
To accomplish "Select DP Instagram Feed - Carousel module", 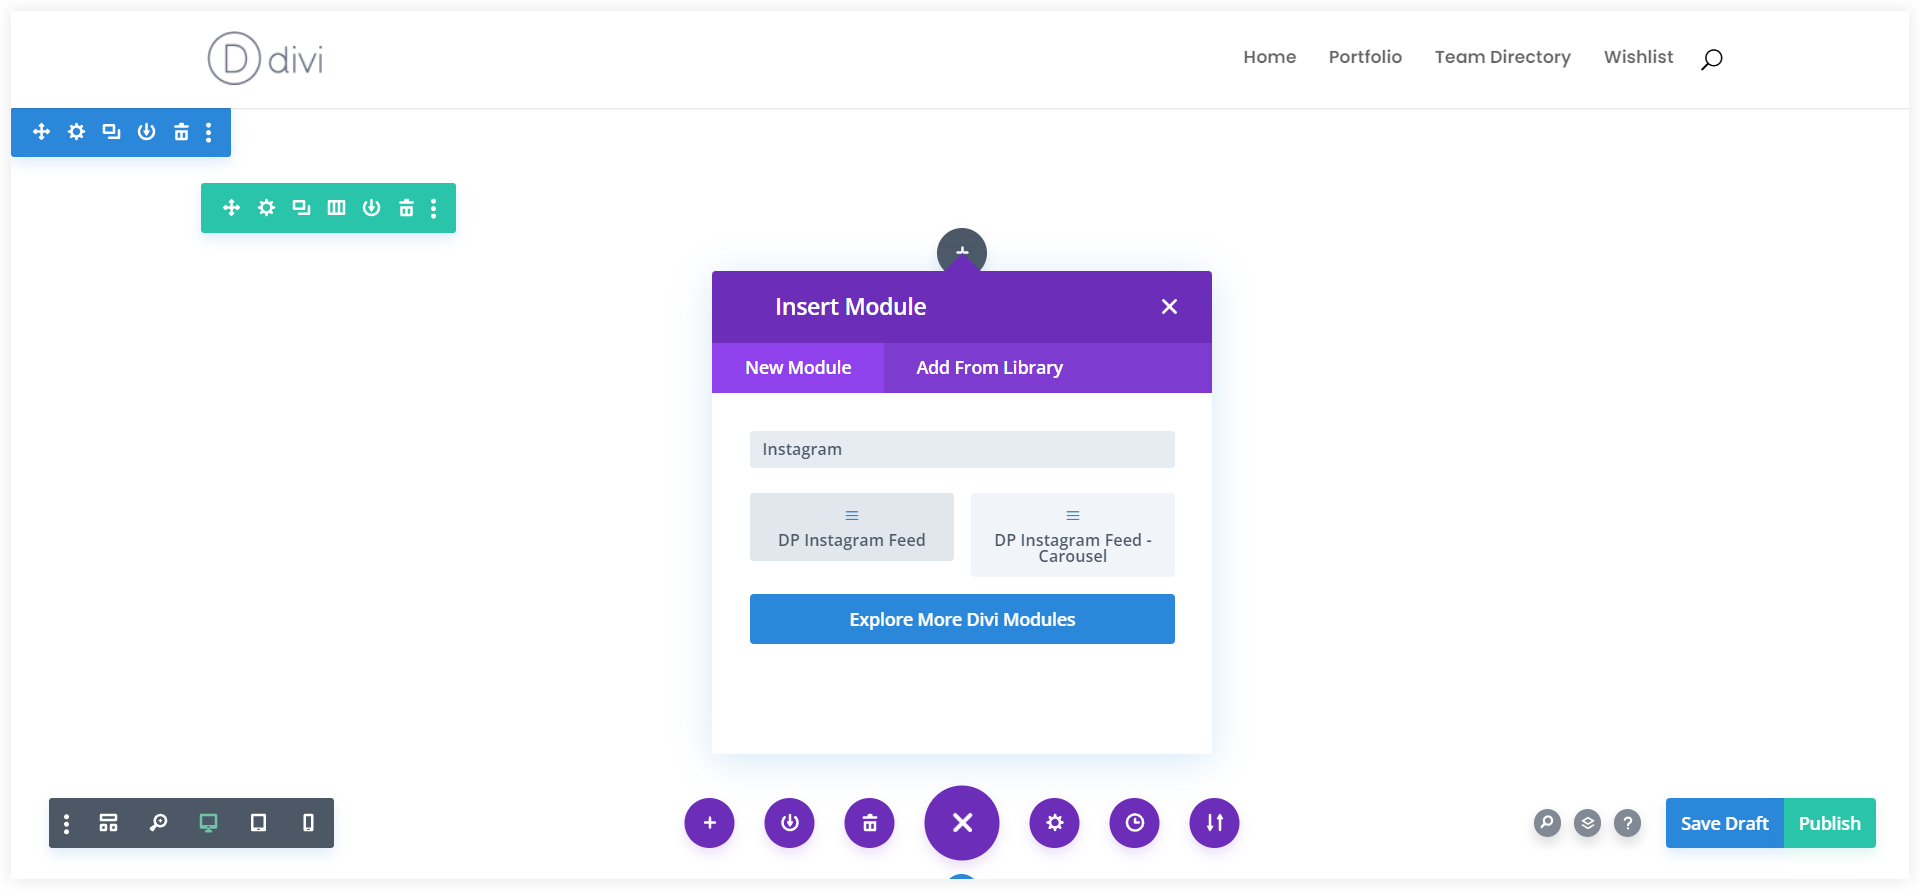I will 1073,535.
